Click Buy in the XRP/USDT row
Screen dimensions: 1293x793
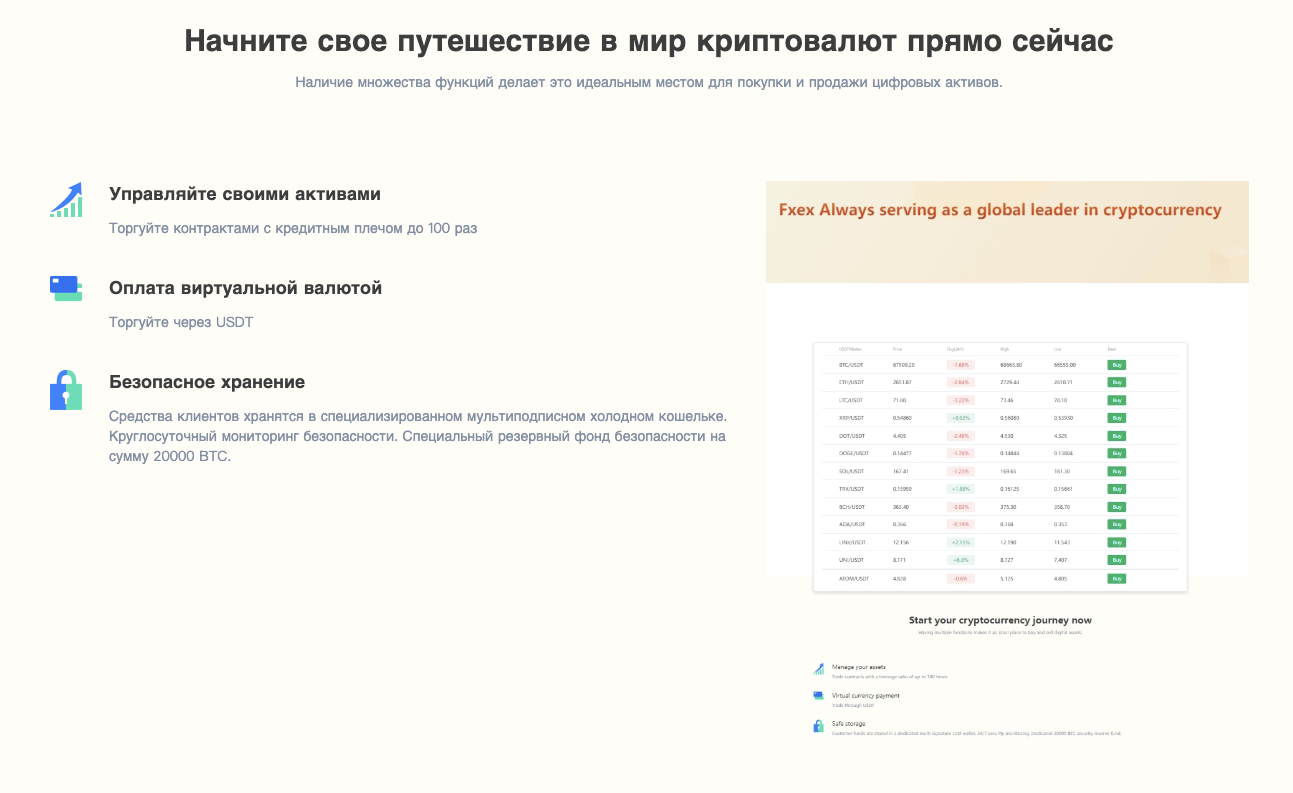click(x=1117, y=418)
